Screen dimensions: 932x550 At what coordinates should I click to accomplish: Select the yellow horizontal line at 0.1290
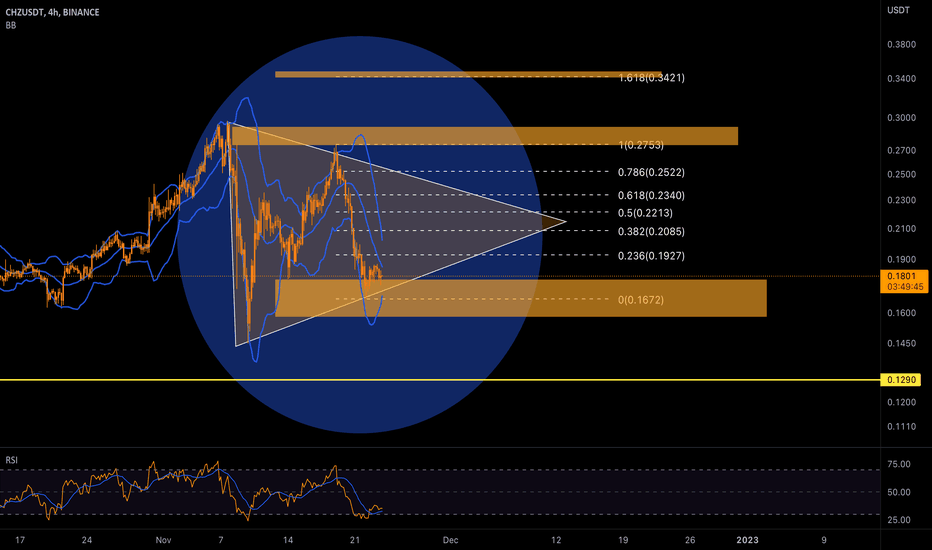pos(440,379)
